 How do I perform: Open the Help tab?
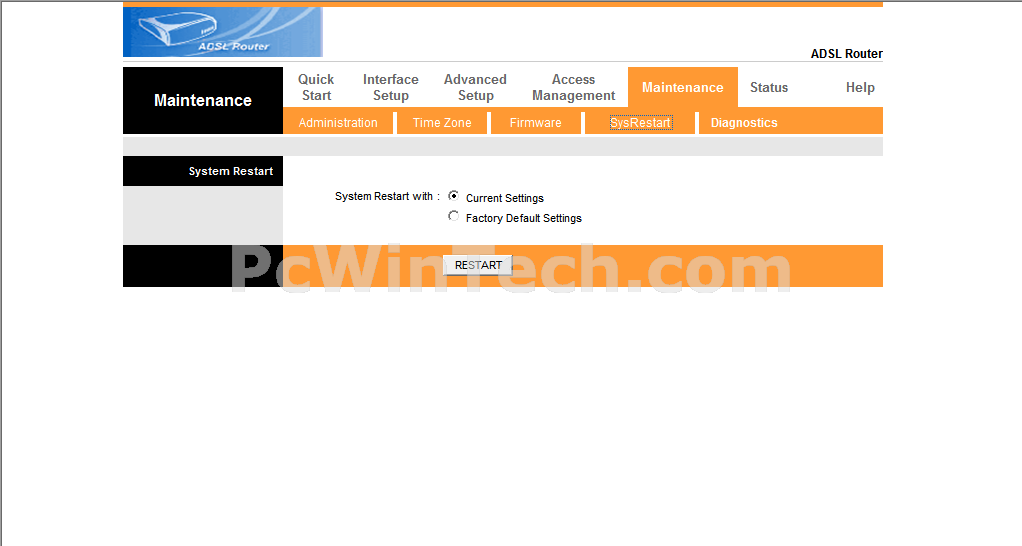point(860,87)
